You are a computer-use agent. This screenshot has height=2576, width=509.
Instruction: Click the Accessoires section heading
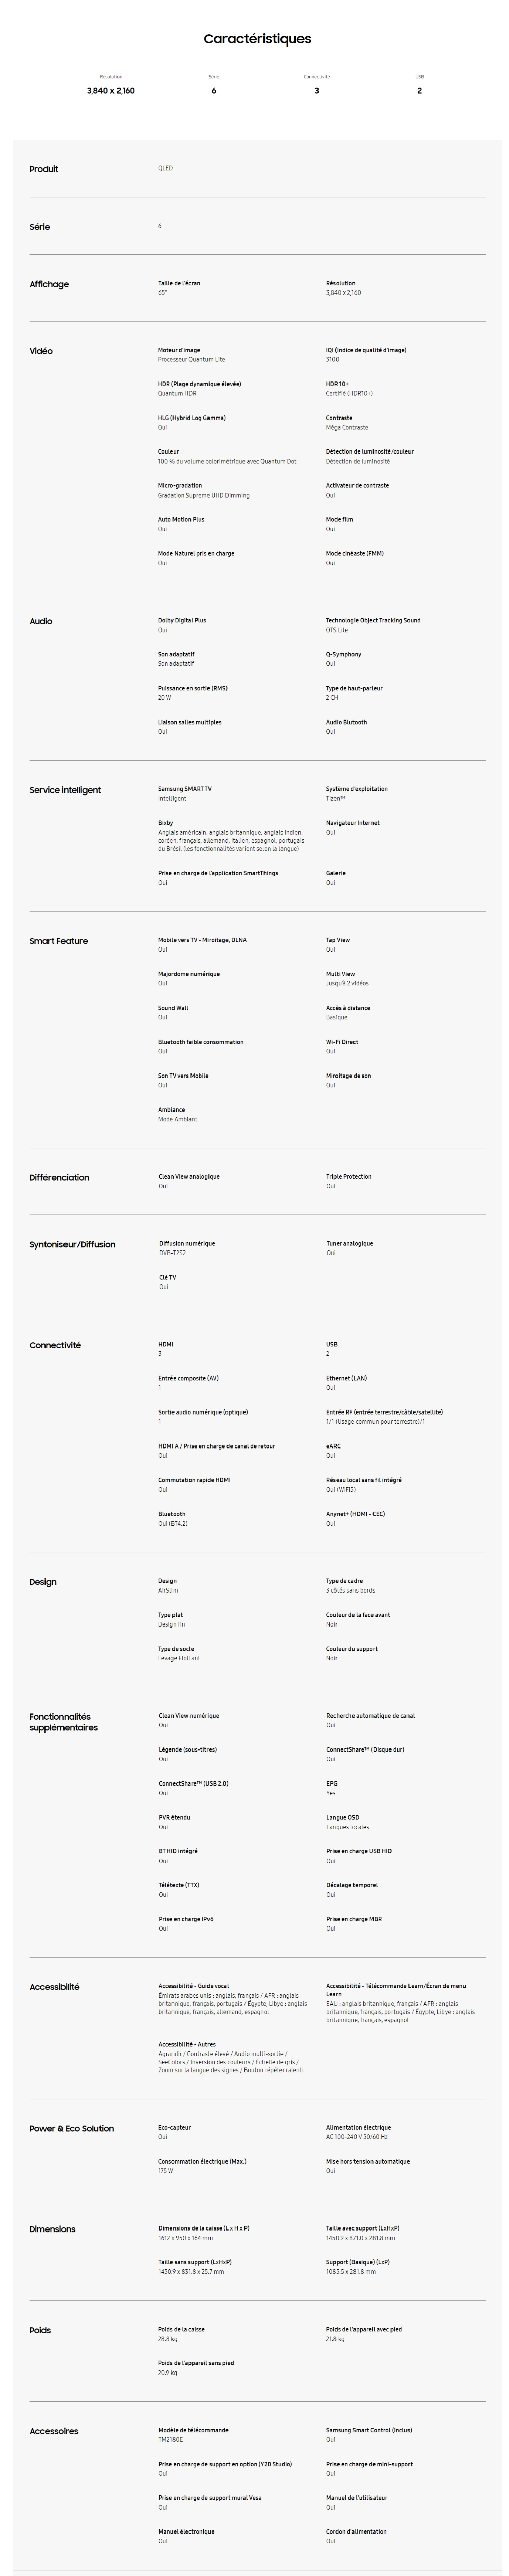54,2431
